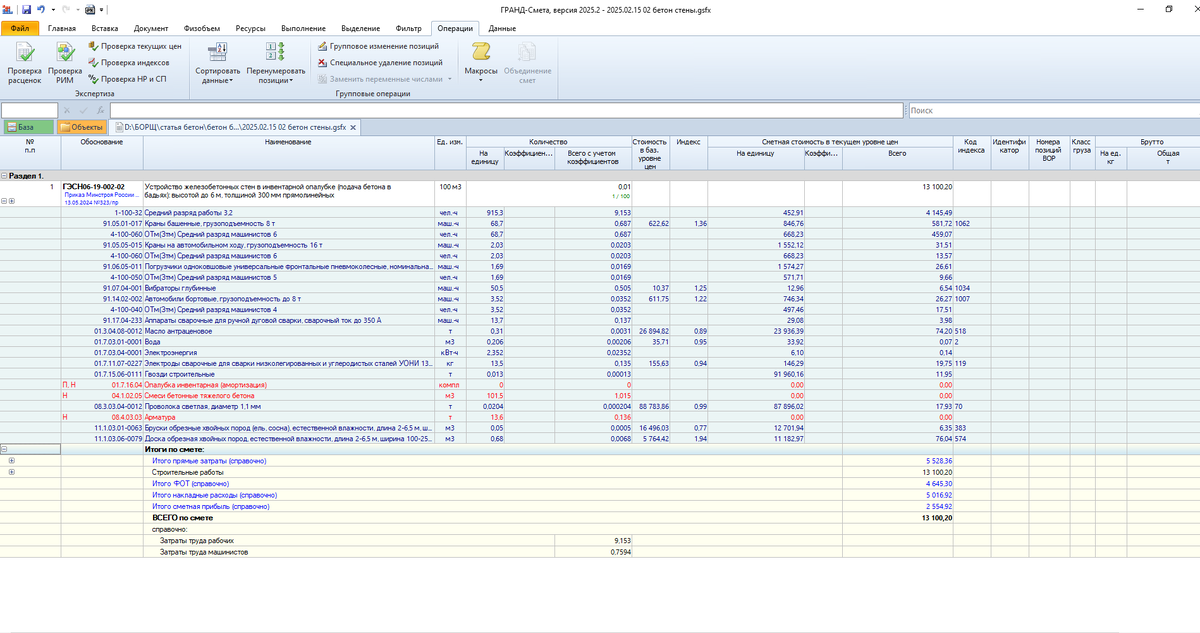Select the red Арматура row
The image size is (1200, 633).
tap(600, 416)
